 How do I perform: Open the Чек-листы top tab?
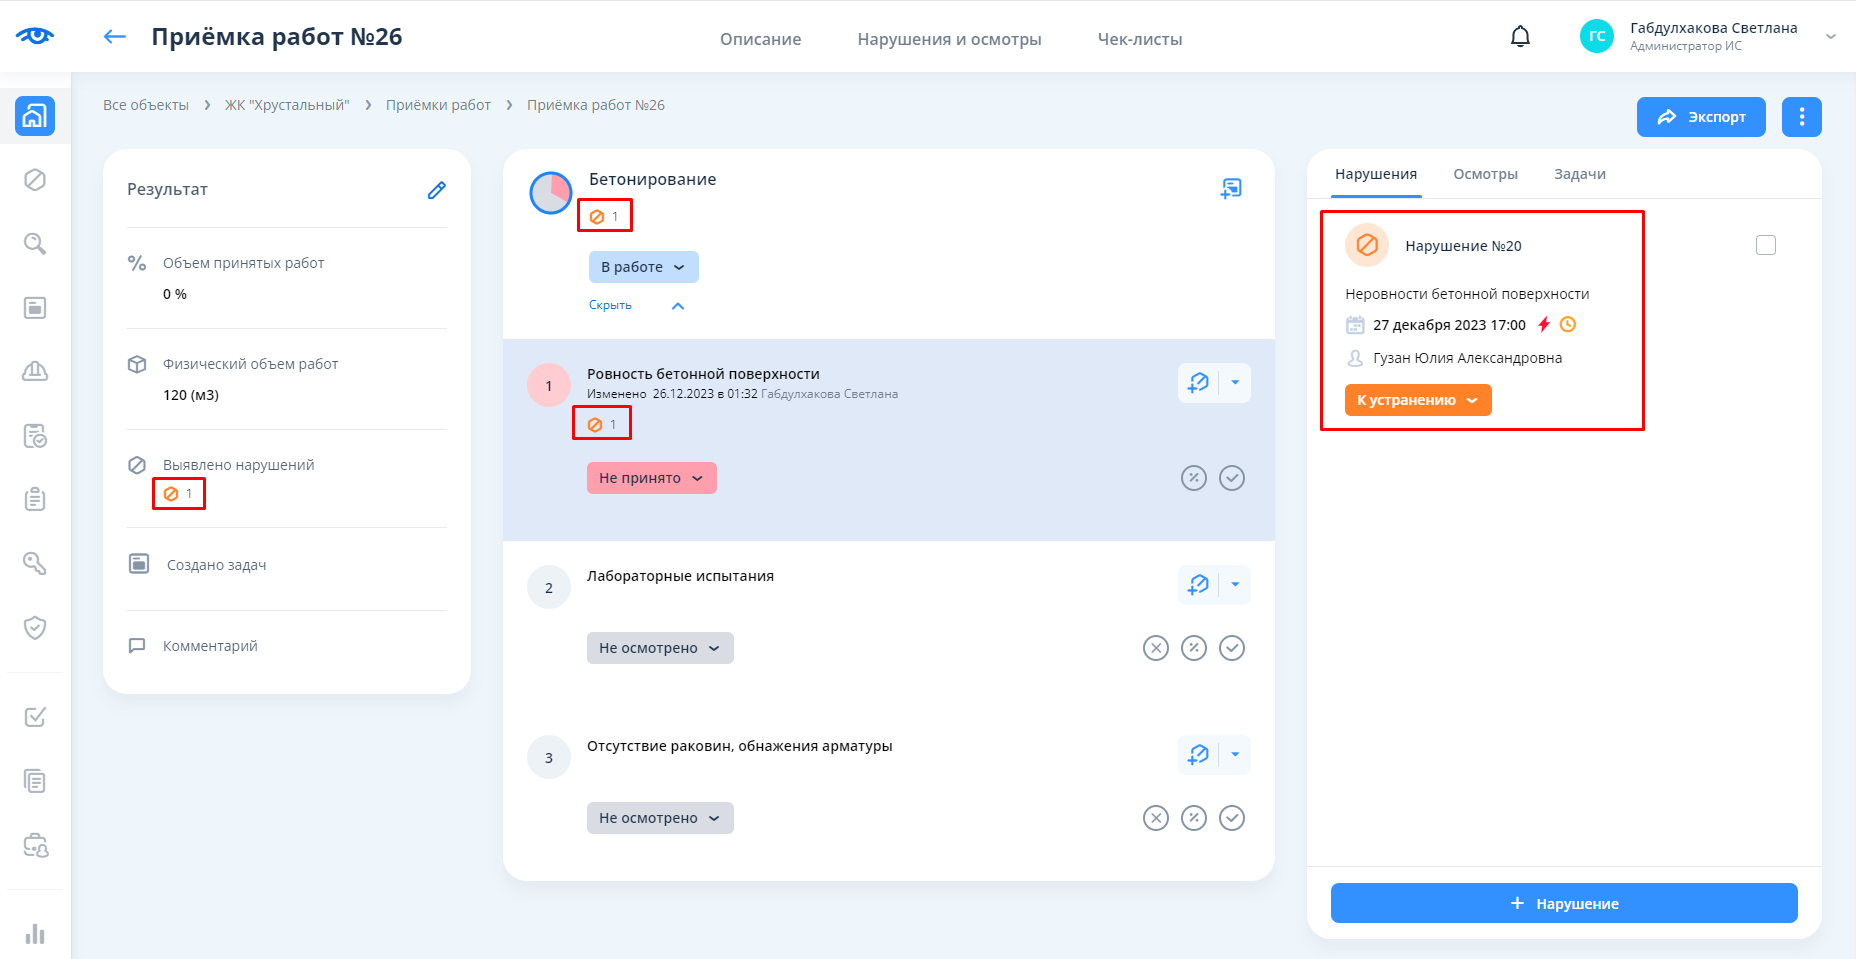1139,39
